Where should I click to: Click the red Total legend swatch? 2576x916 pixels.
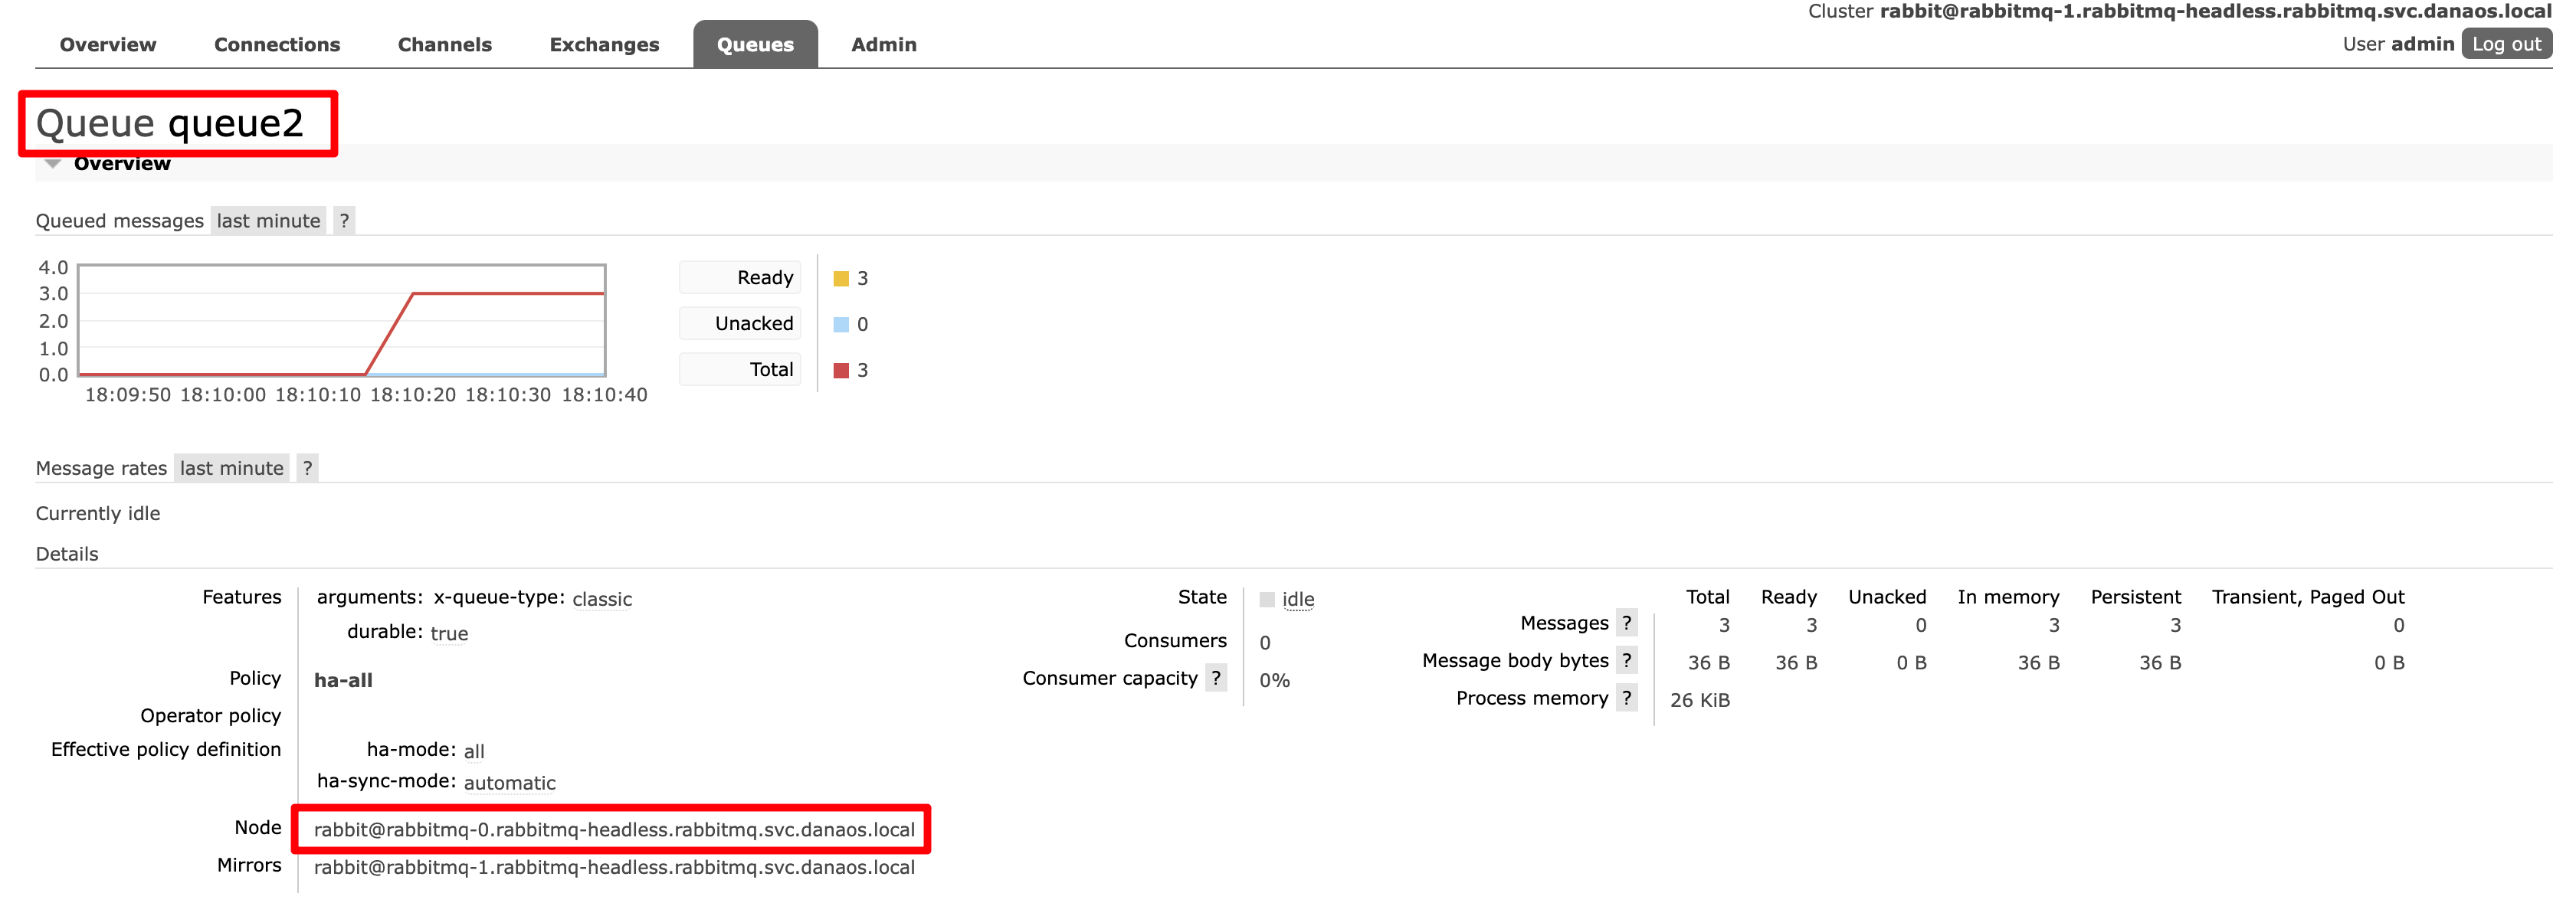841,371
